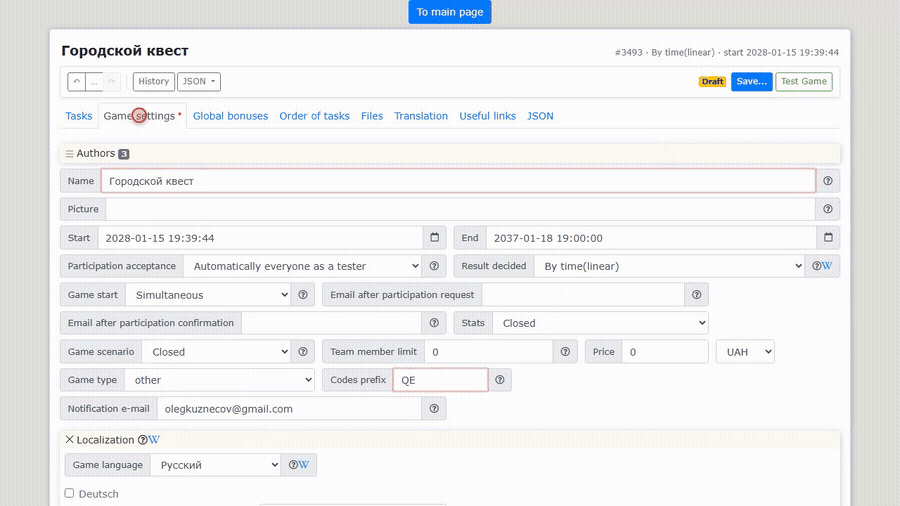The height and width of the screenshot is (506, 900).
Task: Expand the Authors section header
Action: tap(450, 154)
